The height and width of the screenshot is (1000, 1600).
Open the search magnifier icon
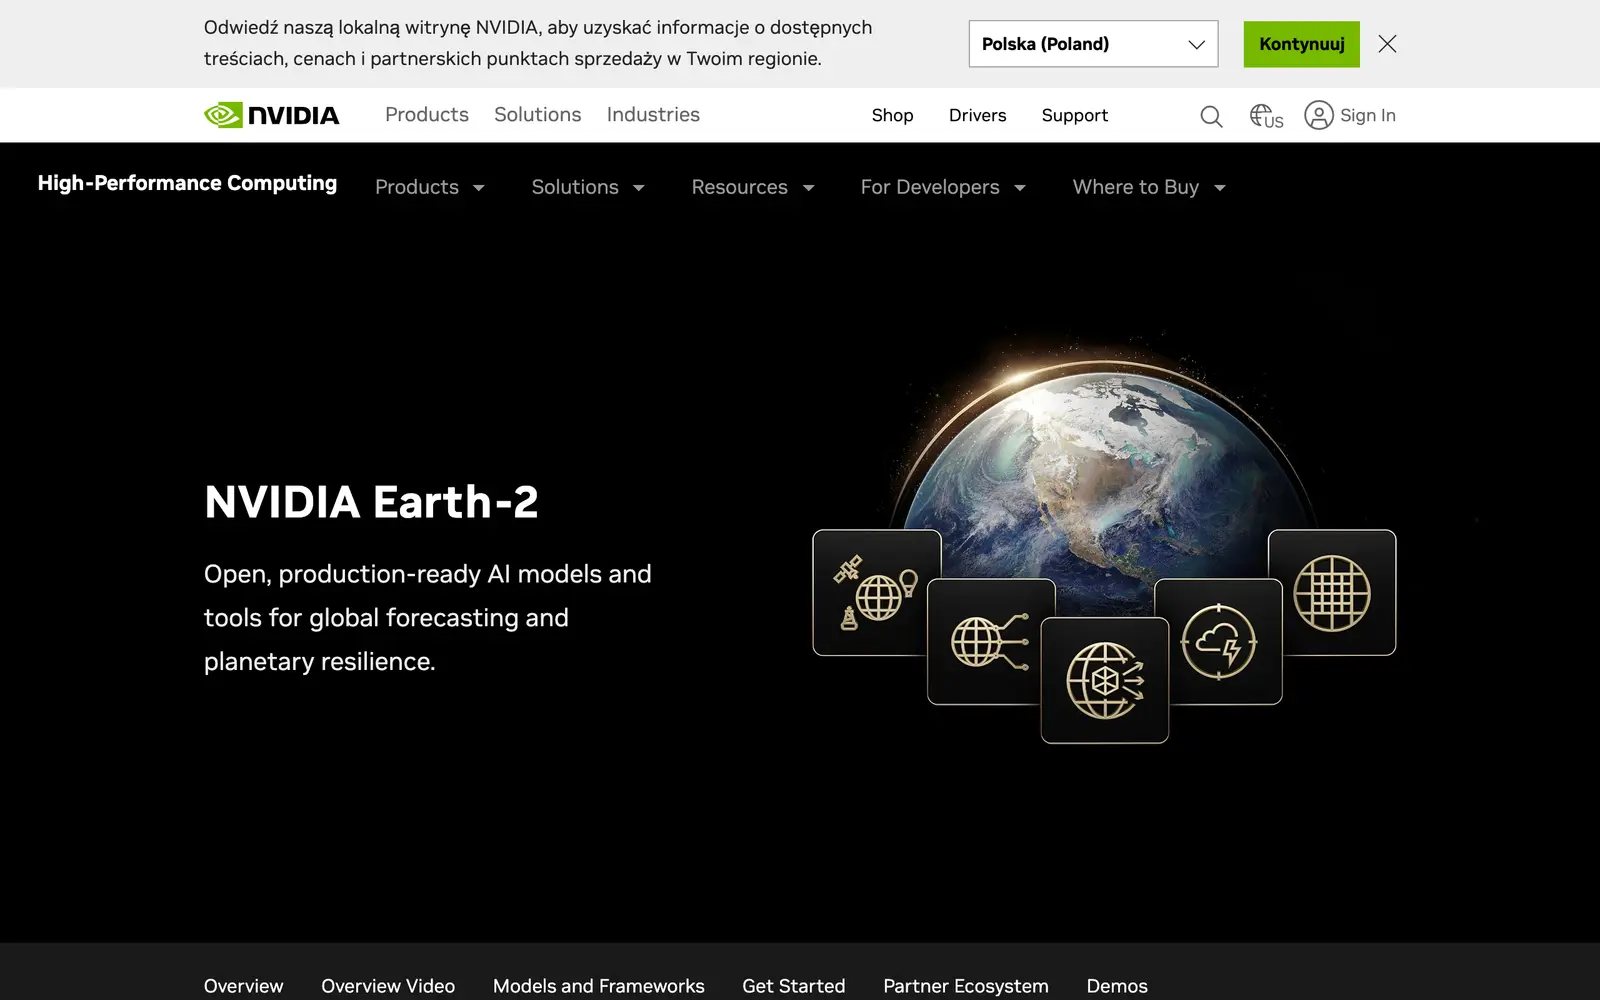tap(1211, 116)
